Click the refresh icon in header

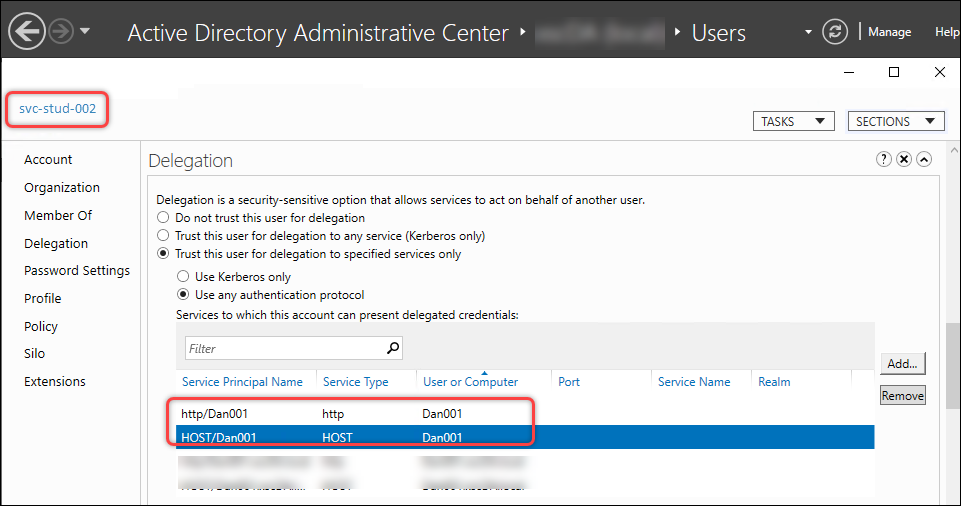[x=834, y=32]
